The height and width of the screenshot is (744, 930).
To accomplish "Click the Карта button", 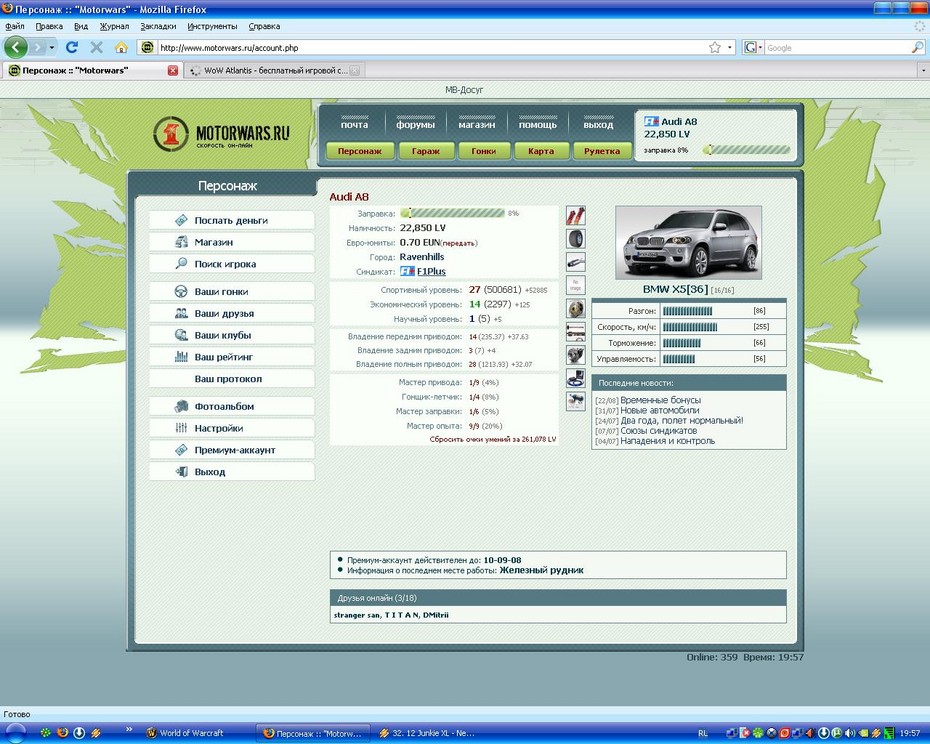I will [541, 151].
